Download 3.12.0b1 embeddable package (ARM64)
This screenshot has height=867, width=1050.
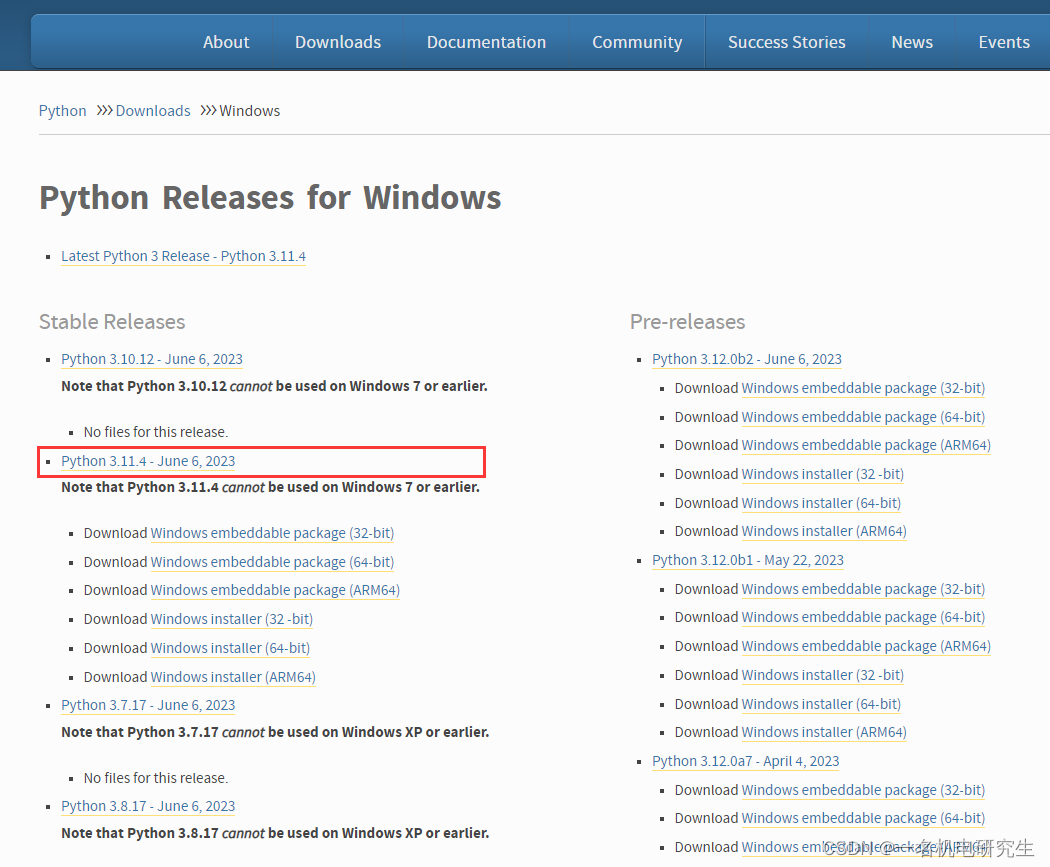pos(866,645)
